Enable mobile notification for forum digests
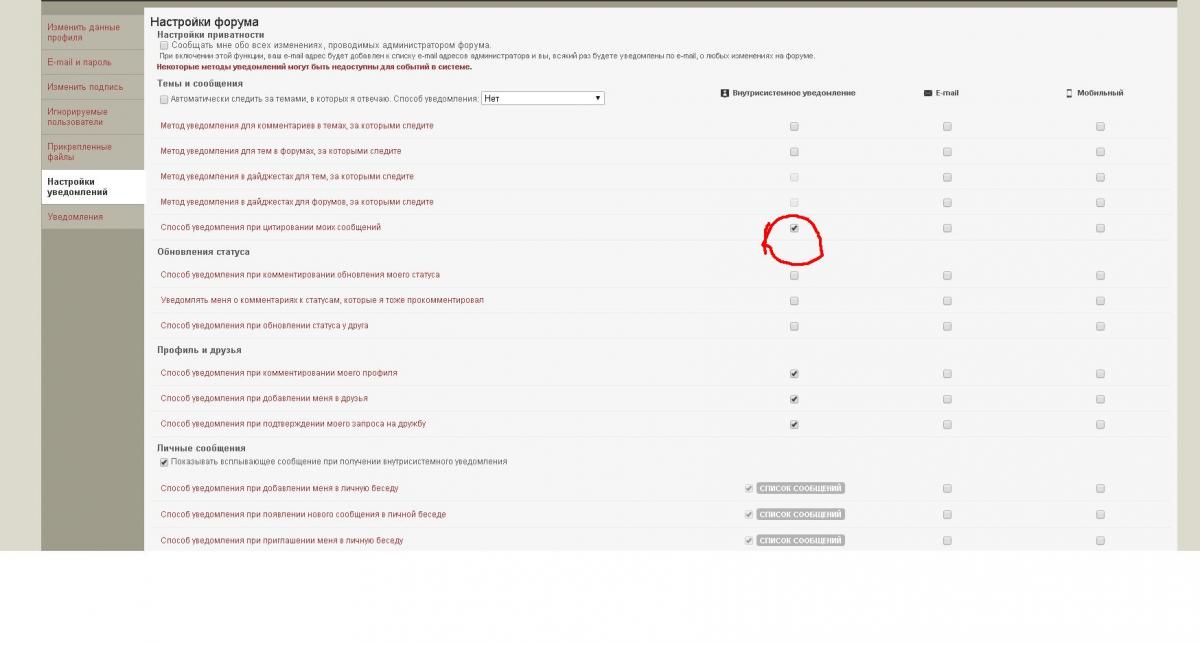Viewport: 1200px width, 645px height. click(x=1100, y=203)
